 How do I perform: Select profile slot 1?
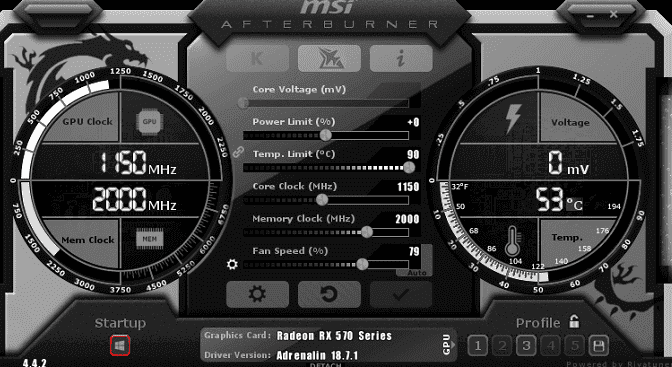[x=478, y=346]
